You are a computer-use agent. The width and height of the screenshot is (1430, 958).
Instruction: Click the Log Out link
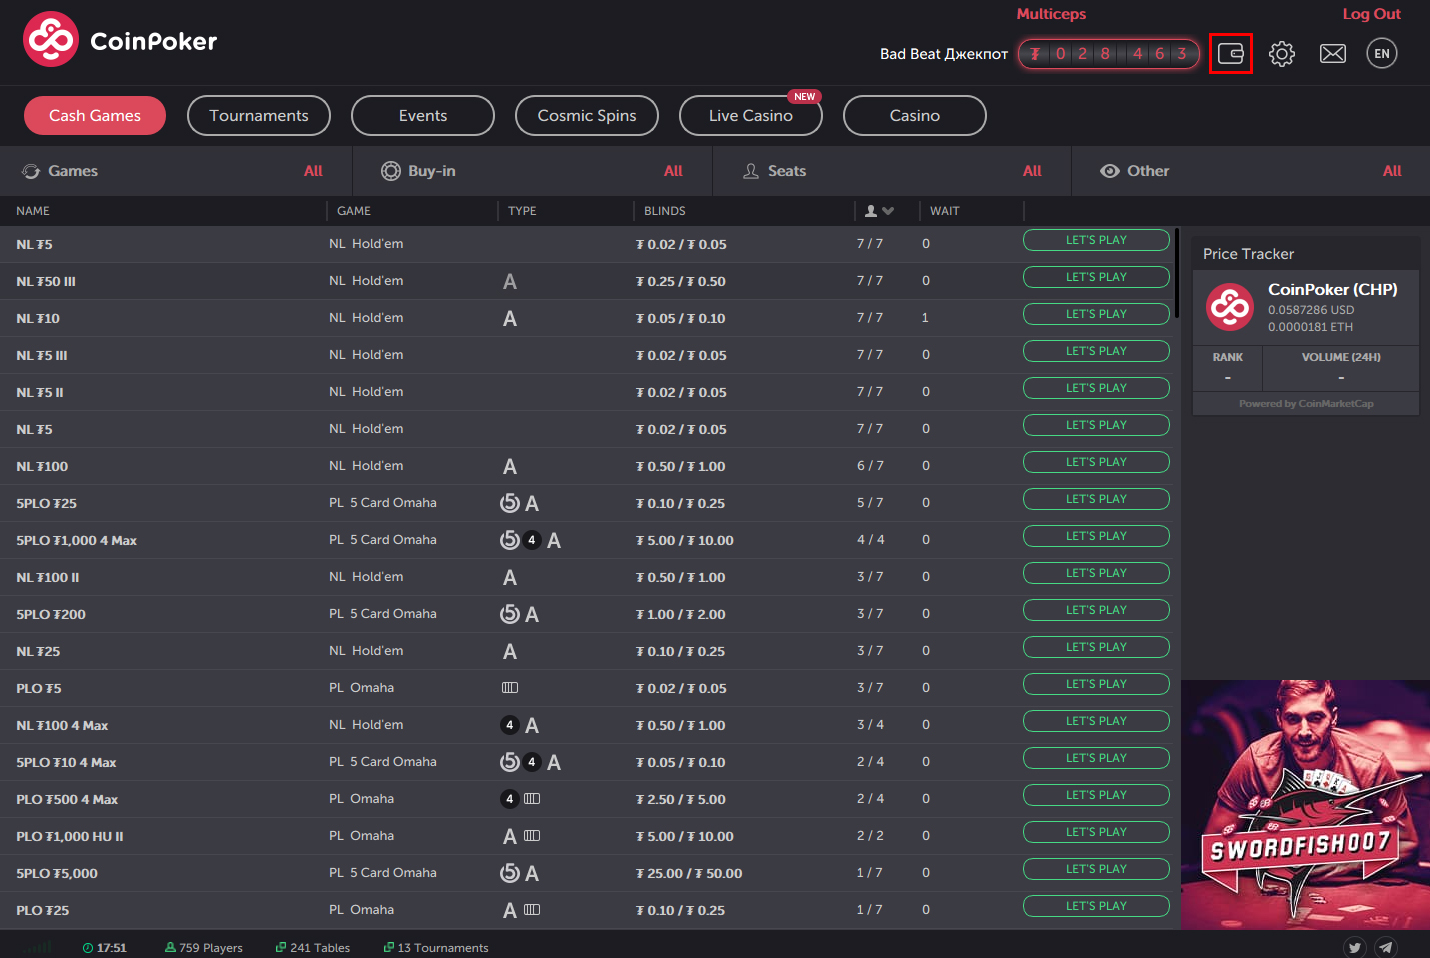1371,14
